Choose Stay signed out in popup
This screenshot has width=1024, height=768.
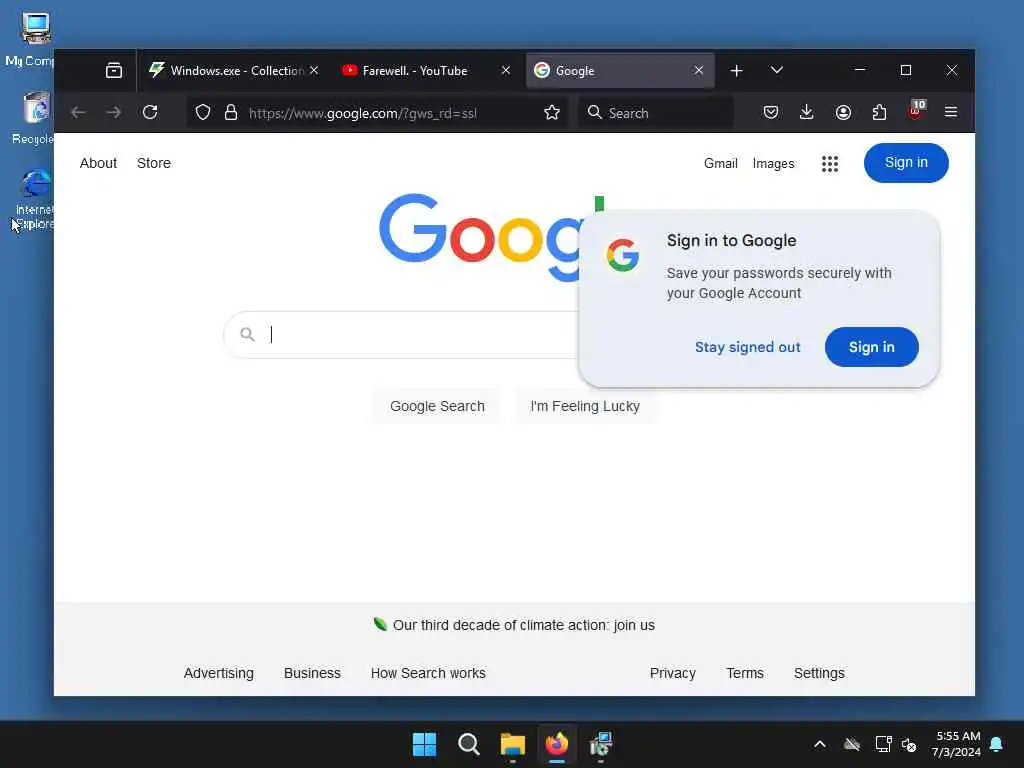[747, 347]
